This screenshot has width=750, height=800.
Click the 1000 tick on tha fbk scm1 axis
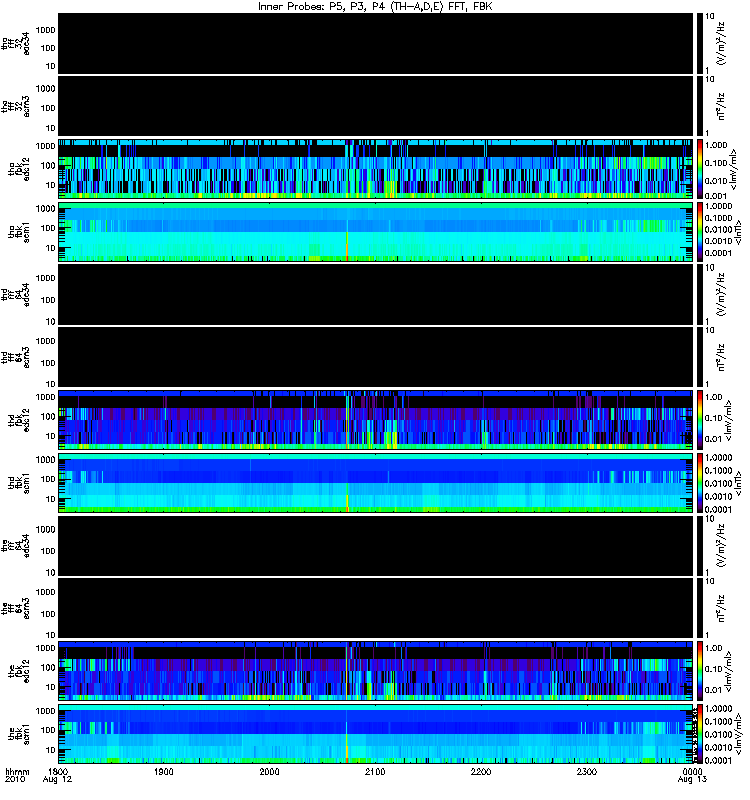click(x=45, y=209)
